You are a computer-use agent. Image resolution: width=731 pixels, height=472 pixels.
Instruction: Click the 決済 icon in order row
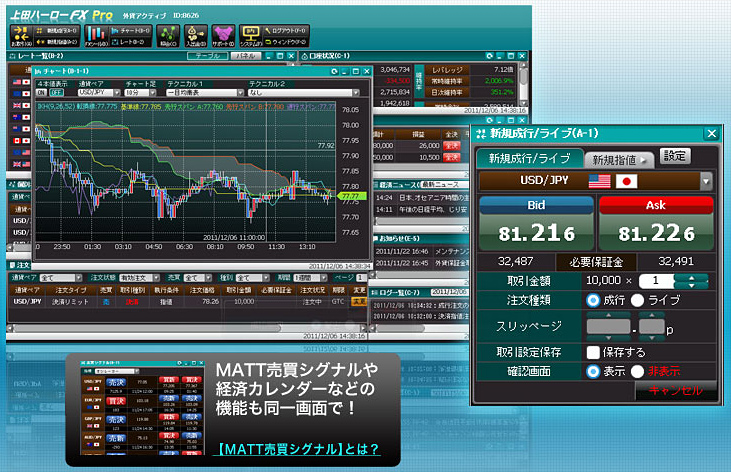(130, 300)
